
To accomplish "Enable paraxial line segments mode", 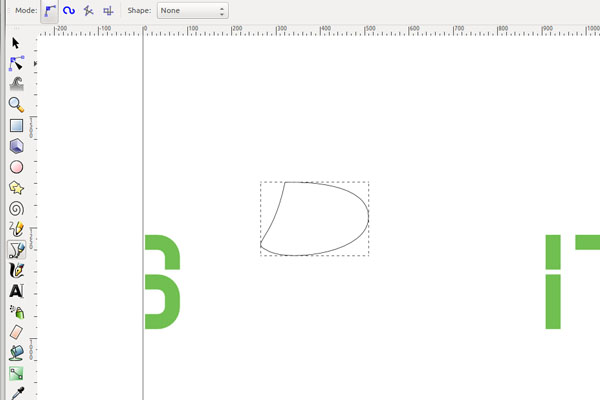I will pyautogui.click(x=108, y=11).
